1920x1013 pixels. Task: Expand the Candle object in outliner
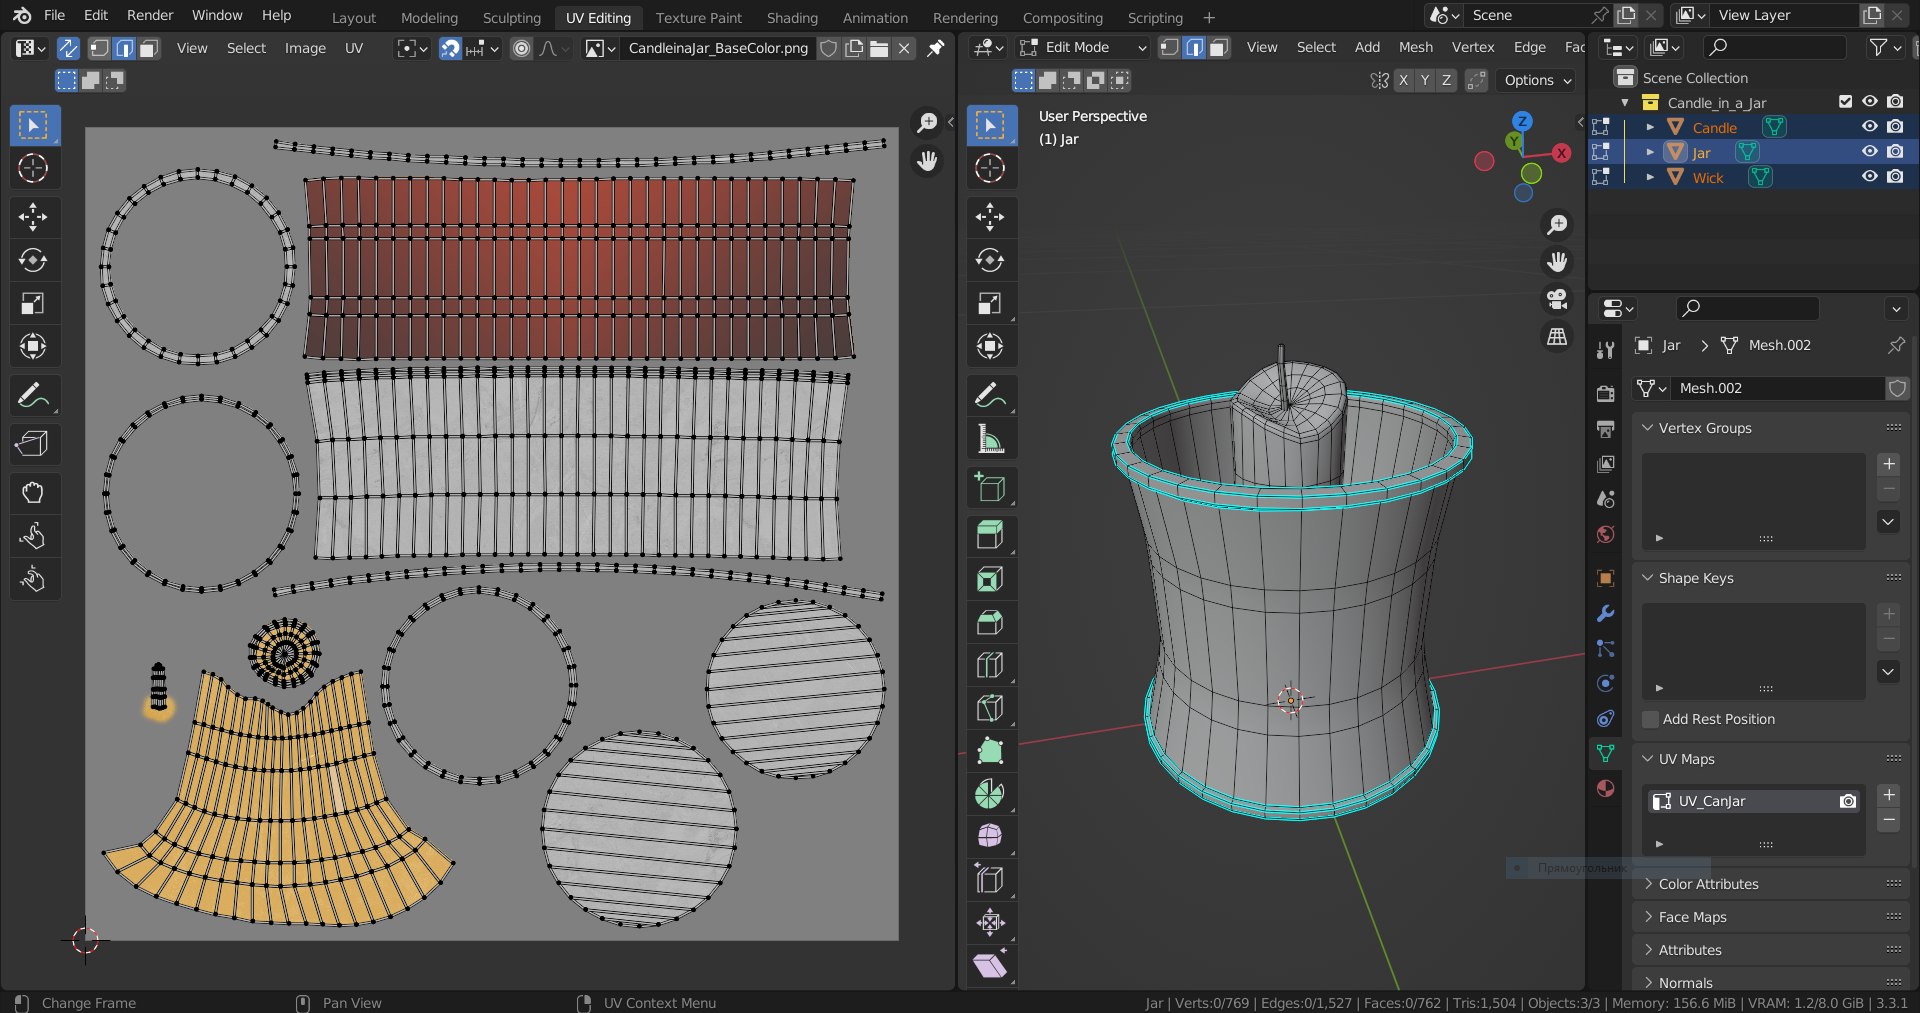1650,127
